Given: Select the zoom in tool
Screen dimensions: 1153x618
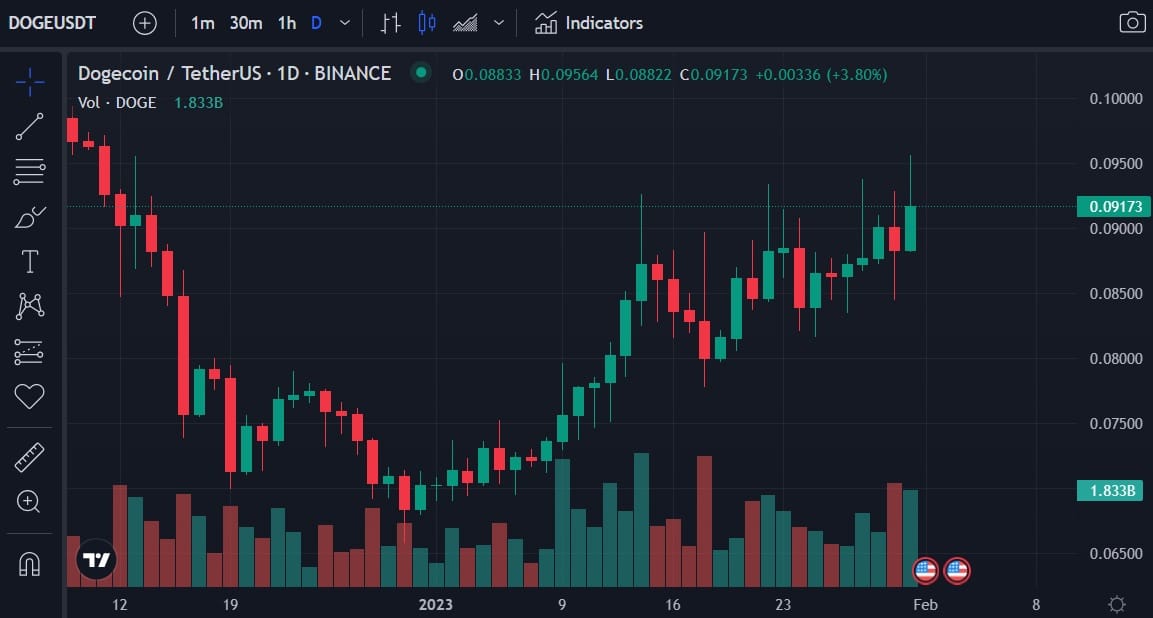Looking at the screenshot, I should pos(28,502).
